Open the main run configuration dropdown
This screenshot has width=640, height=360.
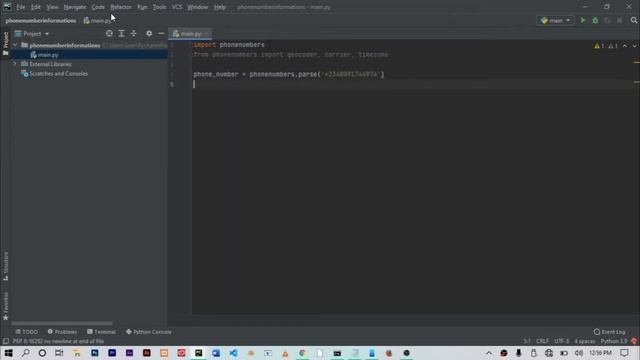[x=556, y=20]
